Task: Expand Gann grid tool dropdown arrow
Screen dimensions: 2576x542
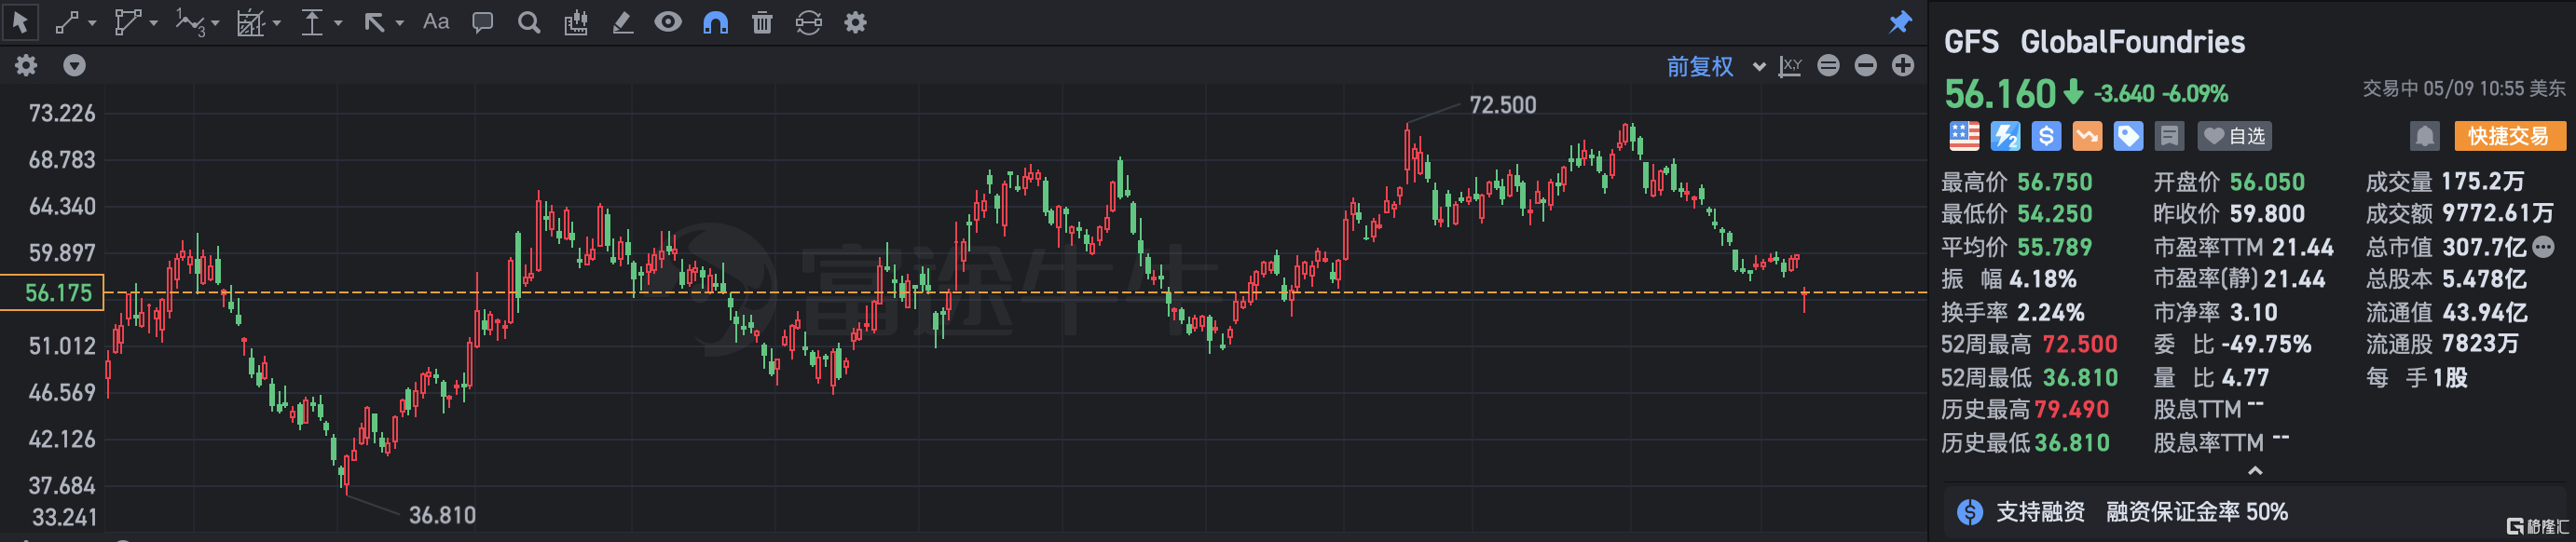Action: (x=277, y=22)
